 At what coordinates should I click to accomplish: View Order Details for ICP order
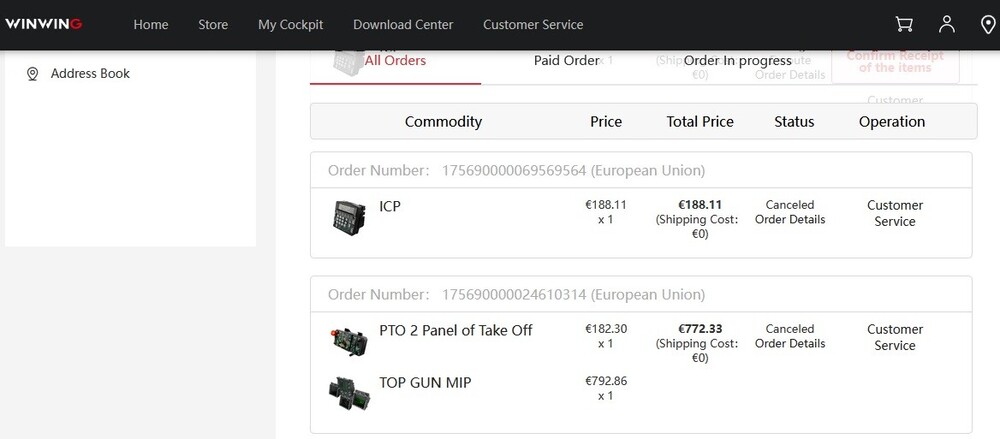[x=790, y=220]
